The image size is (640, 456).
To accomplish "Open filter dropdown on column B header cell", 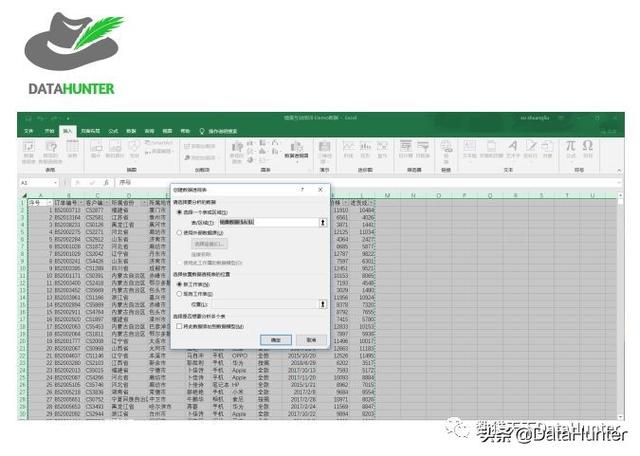I will point(81,203).
